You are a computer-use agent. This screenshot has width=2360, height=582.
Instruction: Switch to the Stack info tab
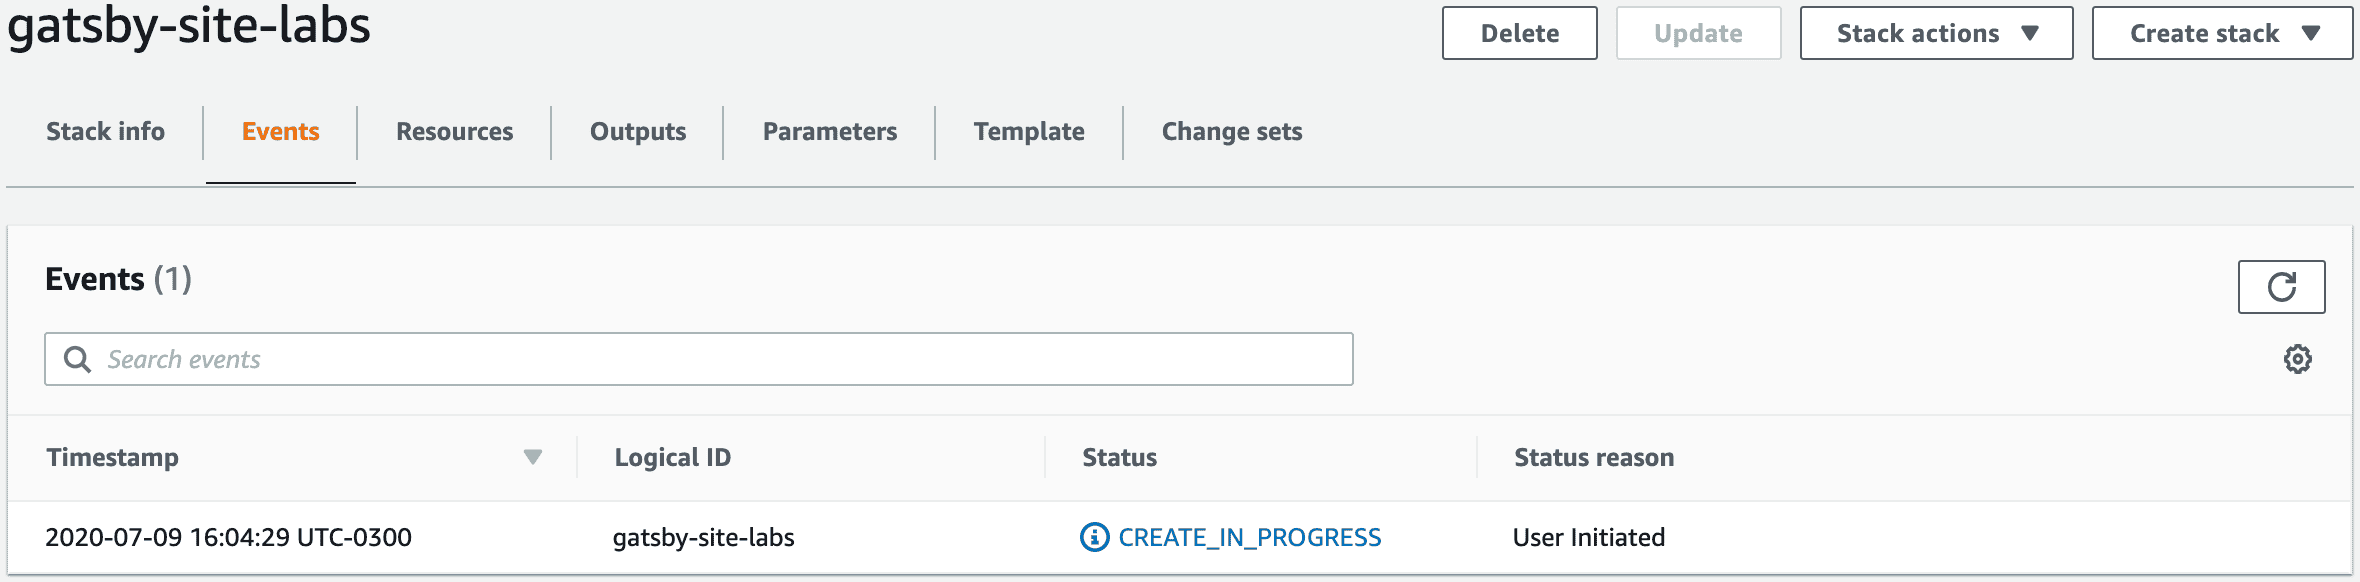coord(105,131)
